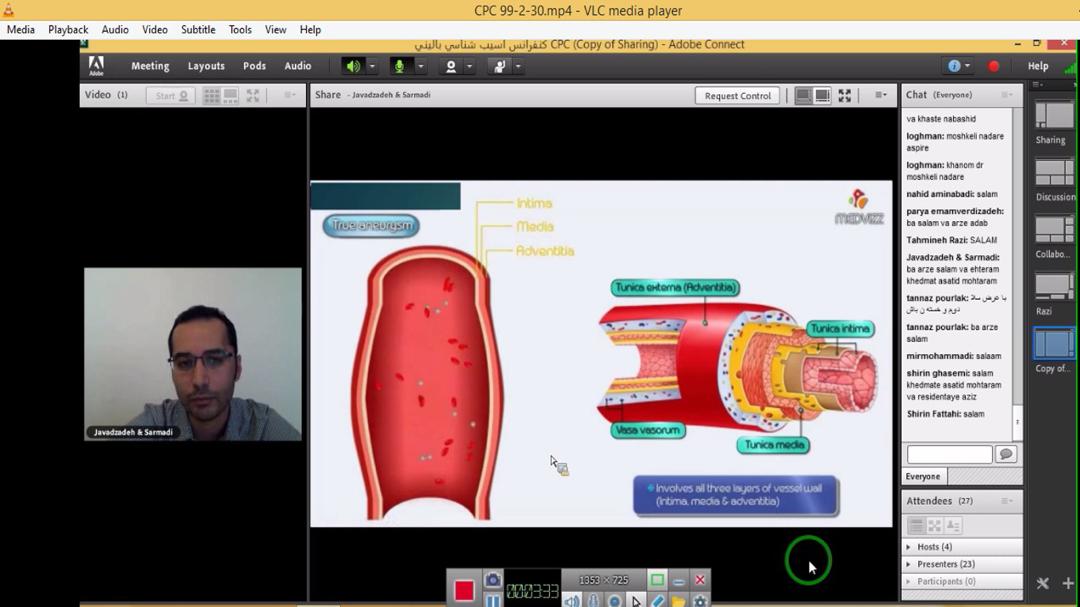This screenshot has height=607, width=1080.
Task: Click the Start video button
Action: pyautogui.click(x=171, y=96)
